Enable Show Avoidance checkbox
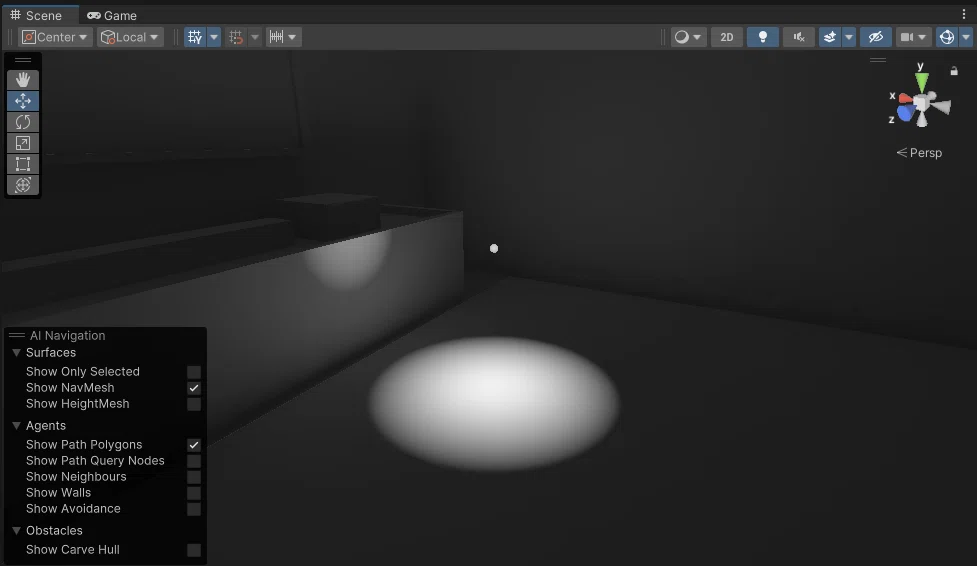This screenshot has width=977, height=566. (x=194, y=509)
